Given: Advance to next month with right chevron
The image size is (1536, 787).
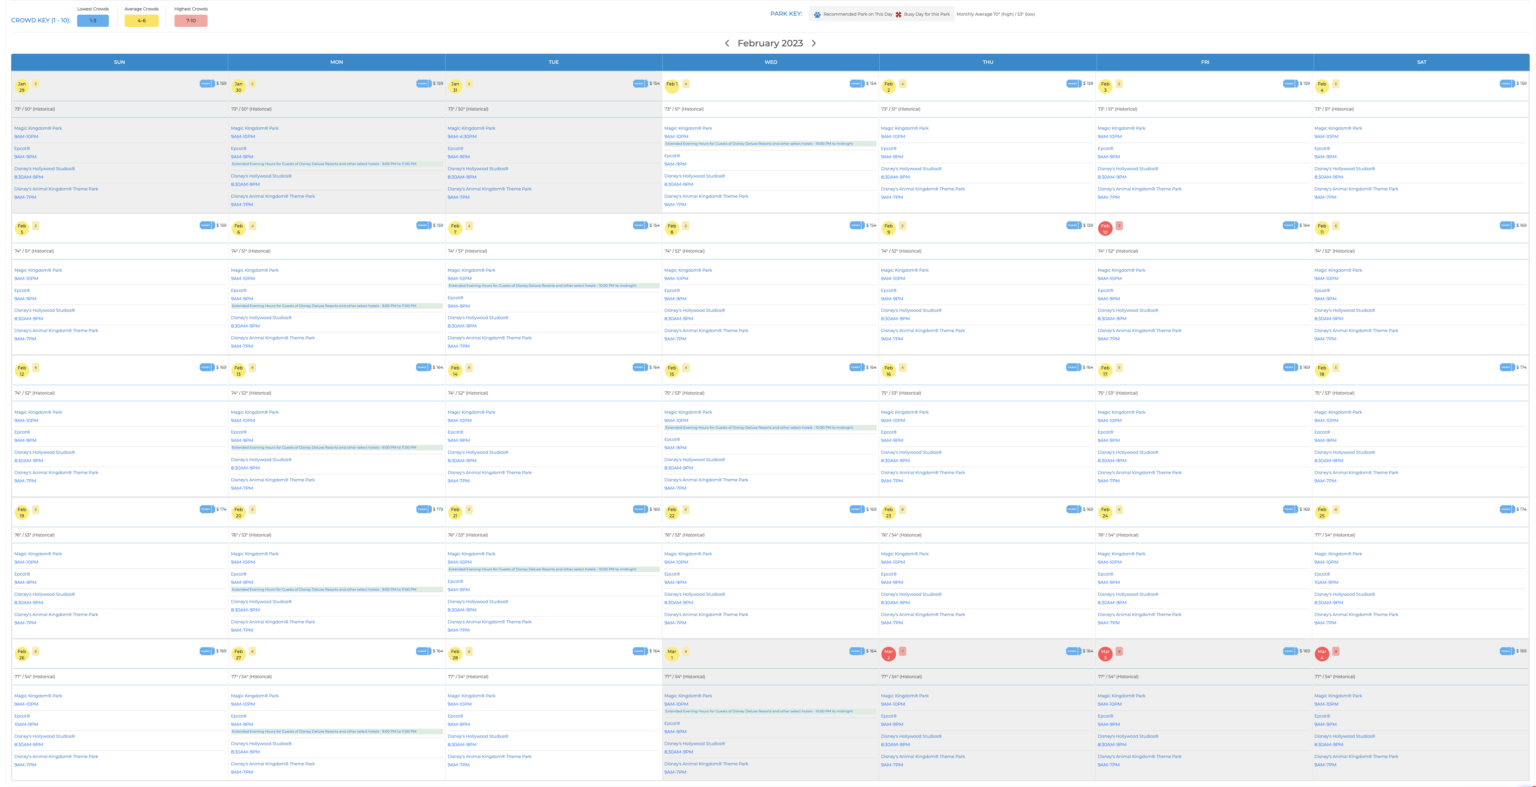Looking at the screenshot, I should 814,44.
